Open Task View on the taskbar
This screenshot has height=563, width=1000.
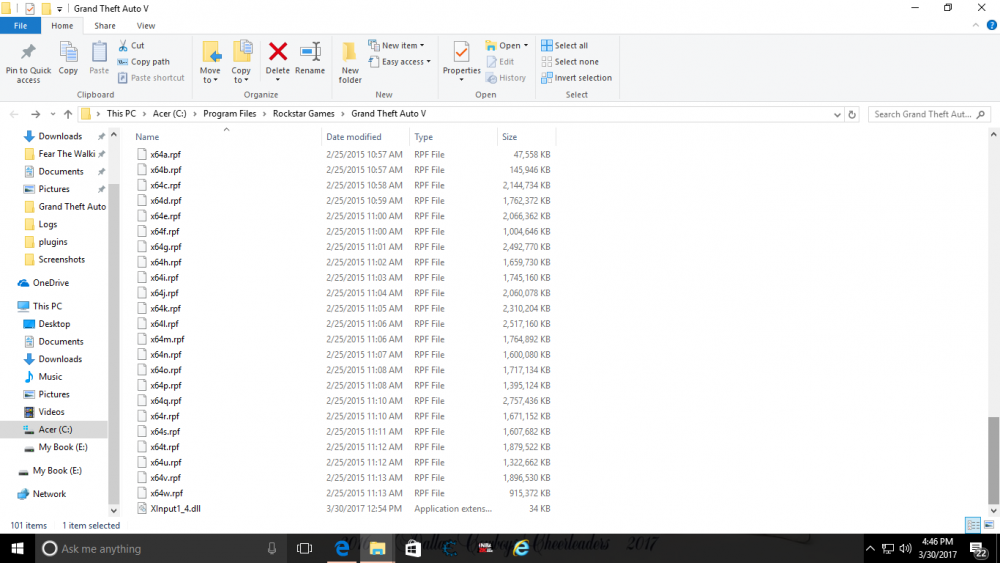coord(304,548)
